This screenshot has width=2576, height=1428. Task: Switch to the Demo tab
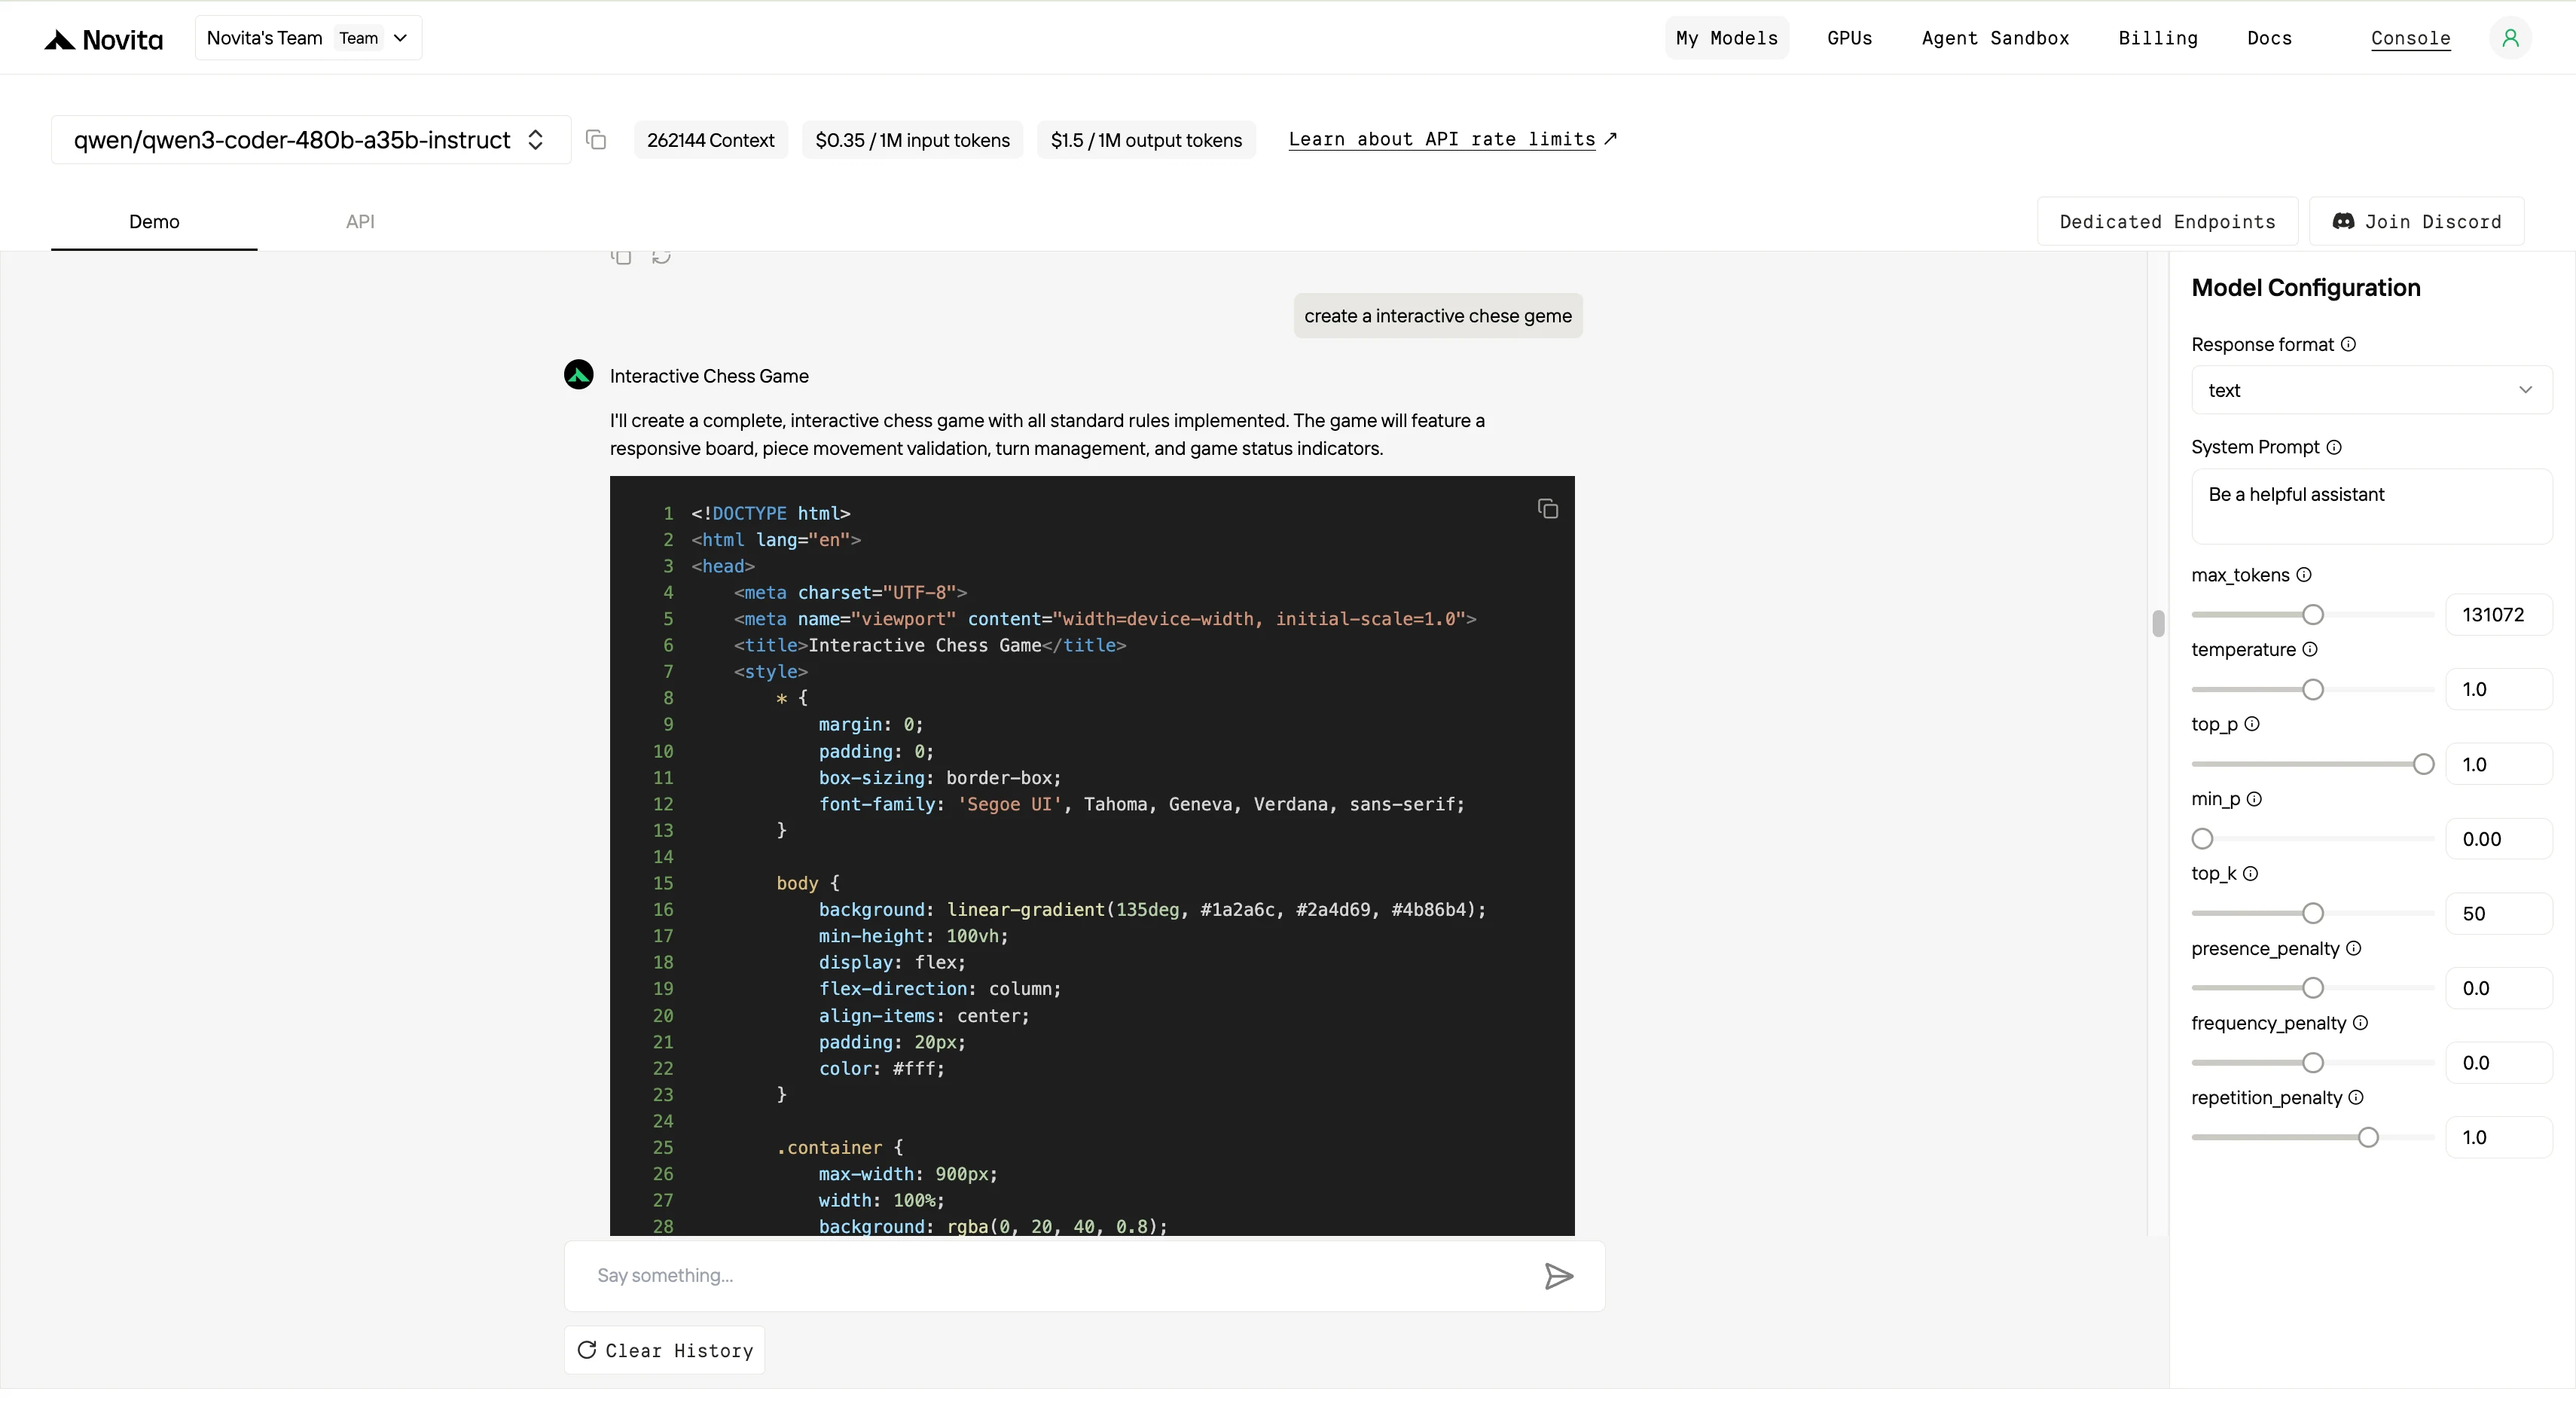point(154,222)
